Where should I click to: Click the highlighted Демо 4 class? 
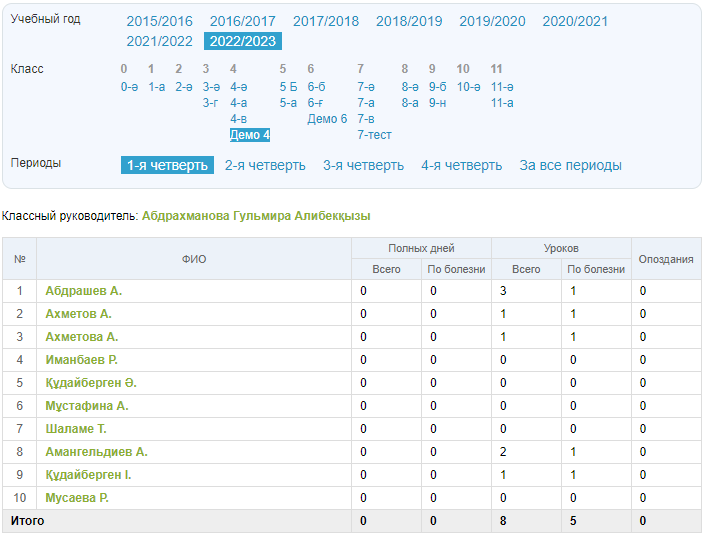pos(250,135)
